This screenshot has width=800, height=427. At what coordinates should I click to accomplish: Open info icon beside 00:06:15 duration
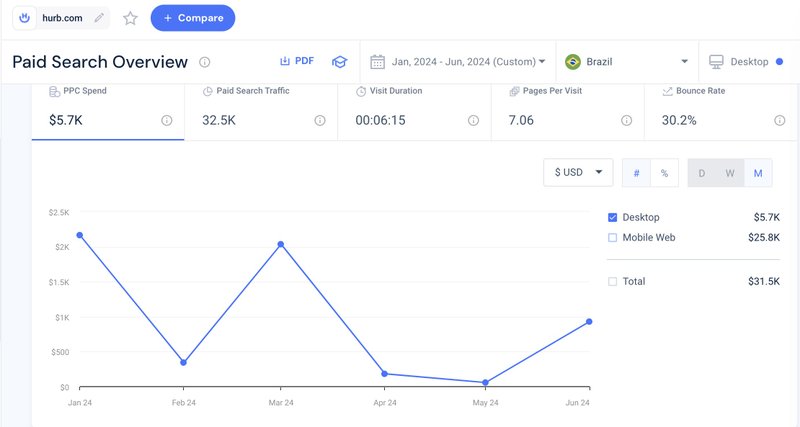473,120
